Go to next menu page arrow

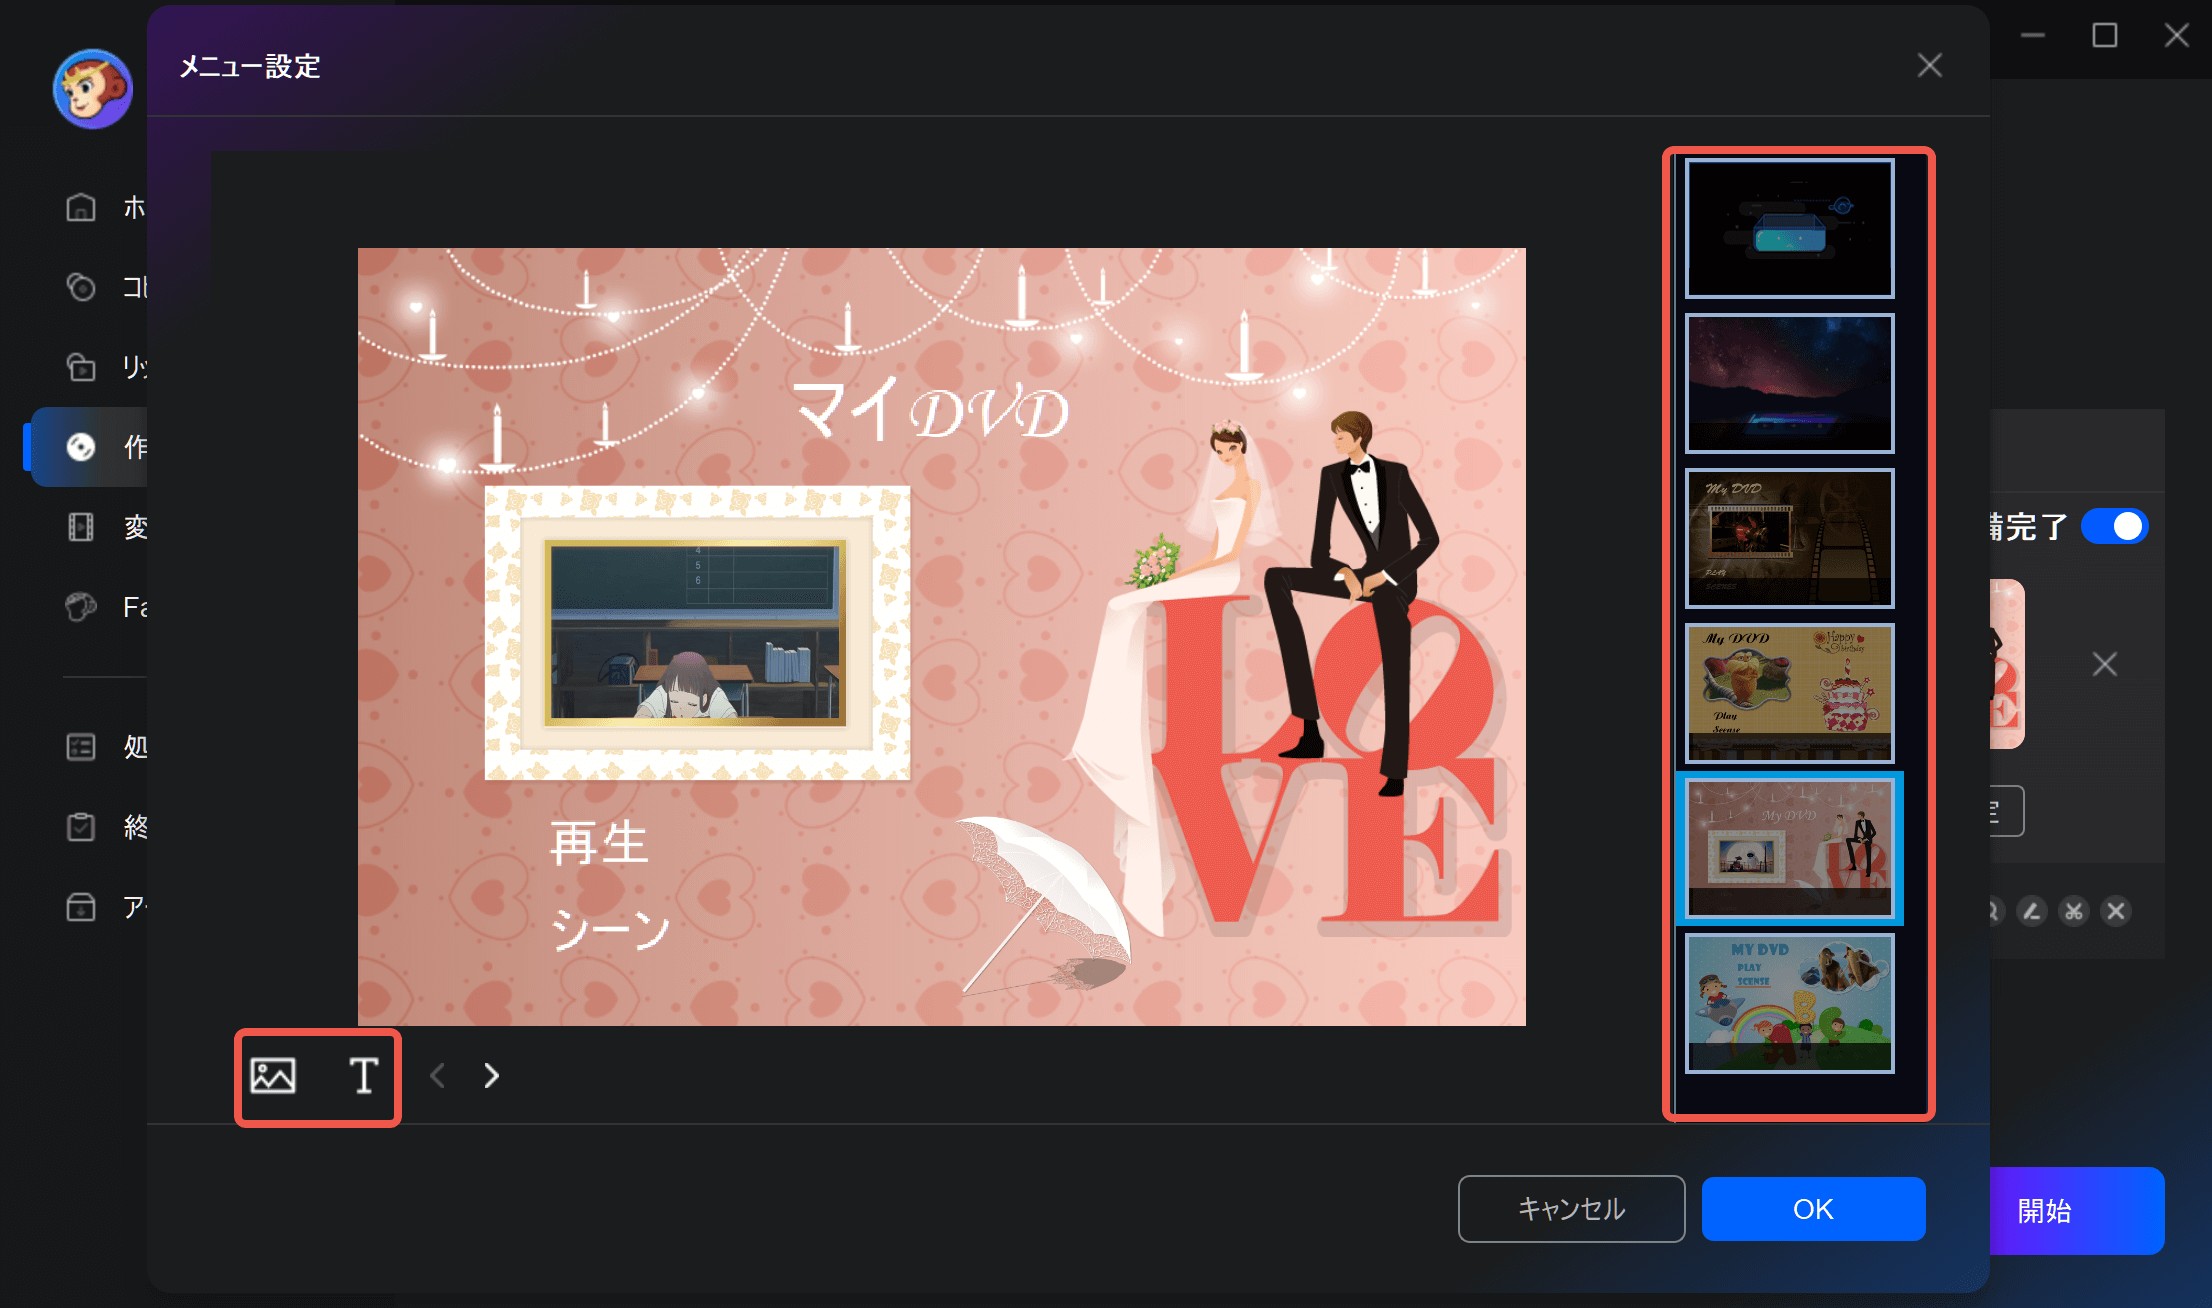click(491, 1076)
